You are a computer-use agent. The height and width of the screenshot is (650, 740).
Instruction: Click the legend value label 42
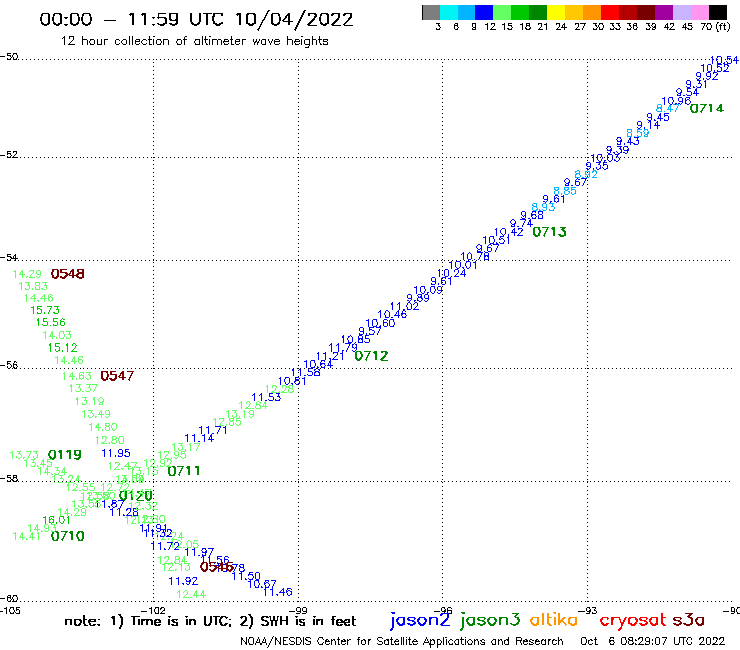(669, 27)
